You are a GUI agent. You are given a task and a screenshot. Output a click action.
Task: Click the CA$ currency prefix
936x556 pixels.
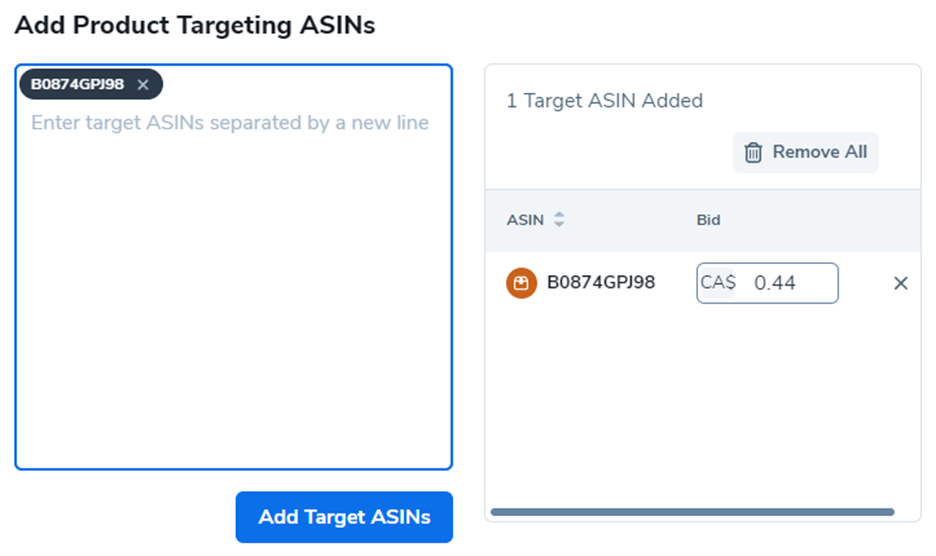(x=718, y=283)
